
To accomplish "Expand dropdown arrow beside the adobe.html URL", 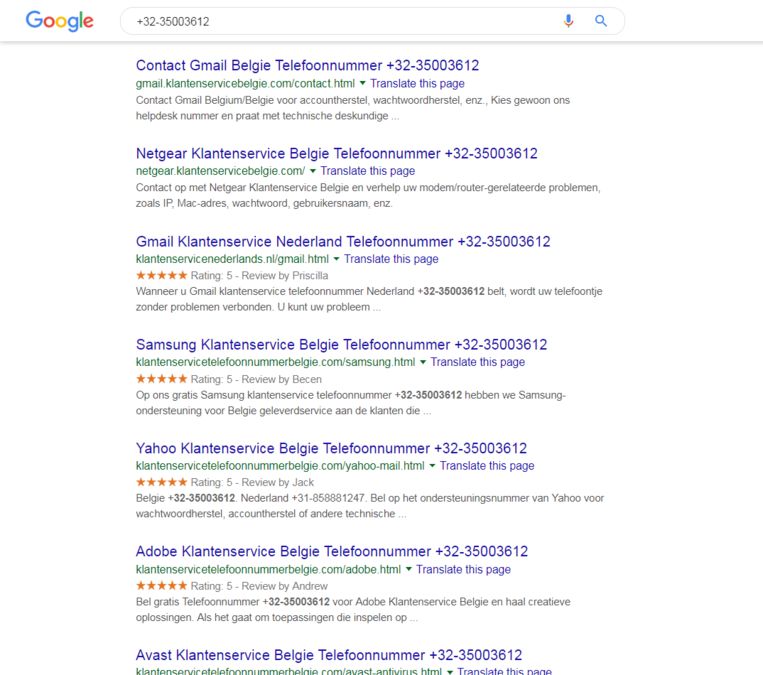I will coord(409,570).
